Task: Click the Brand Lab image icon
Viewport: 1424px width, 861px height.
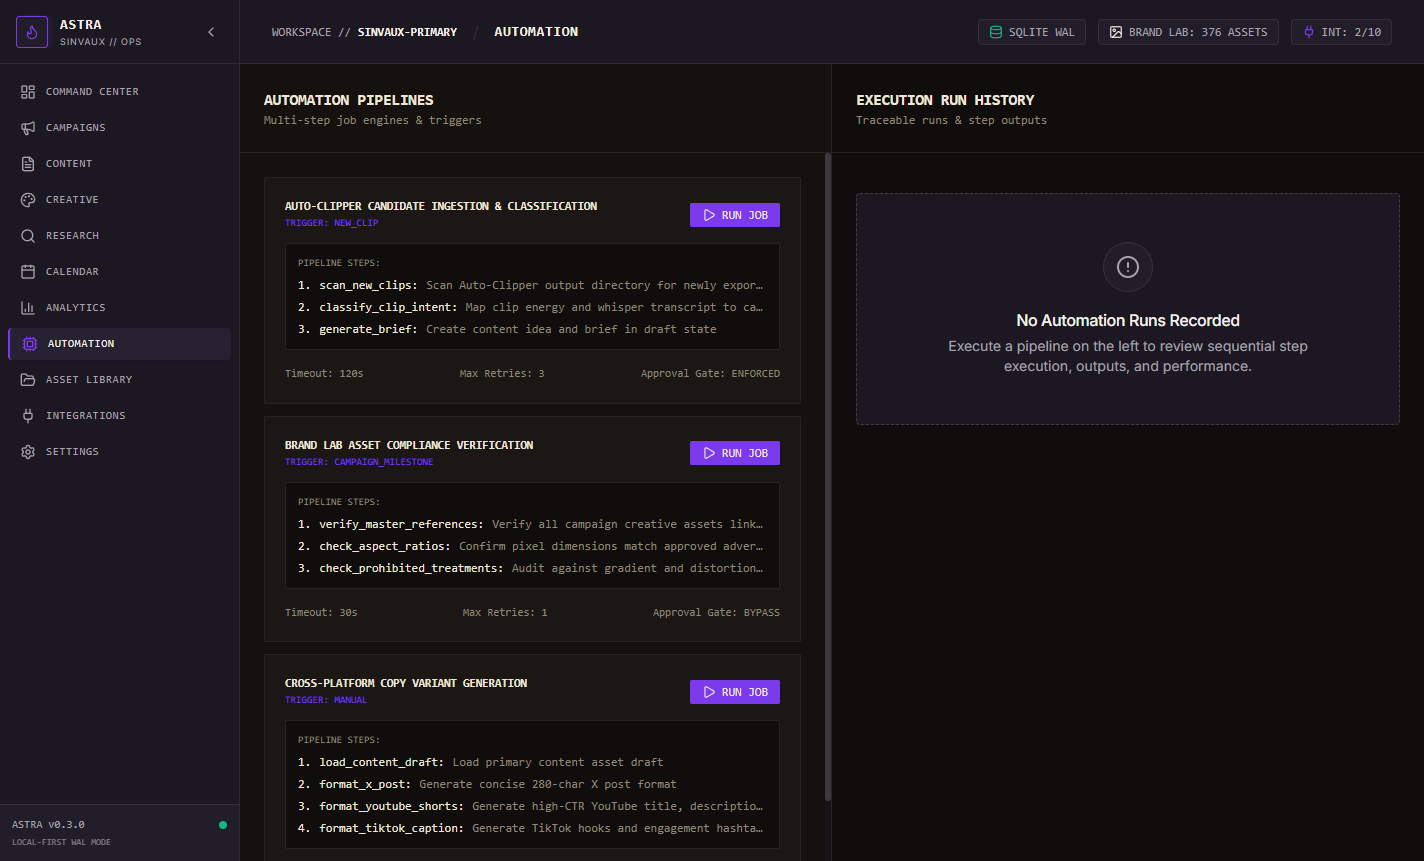Action: (x=1116, y=32)
